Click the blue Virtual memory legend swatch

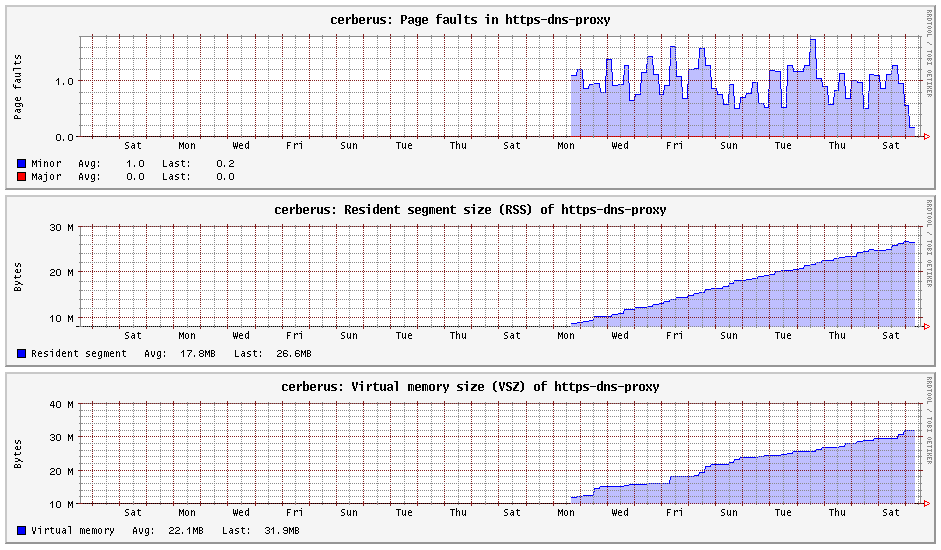(x=22, y=530)
